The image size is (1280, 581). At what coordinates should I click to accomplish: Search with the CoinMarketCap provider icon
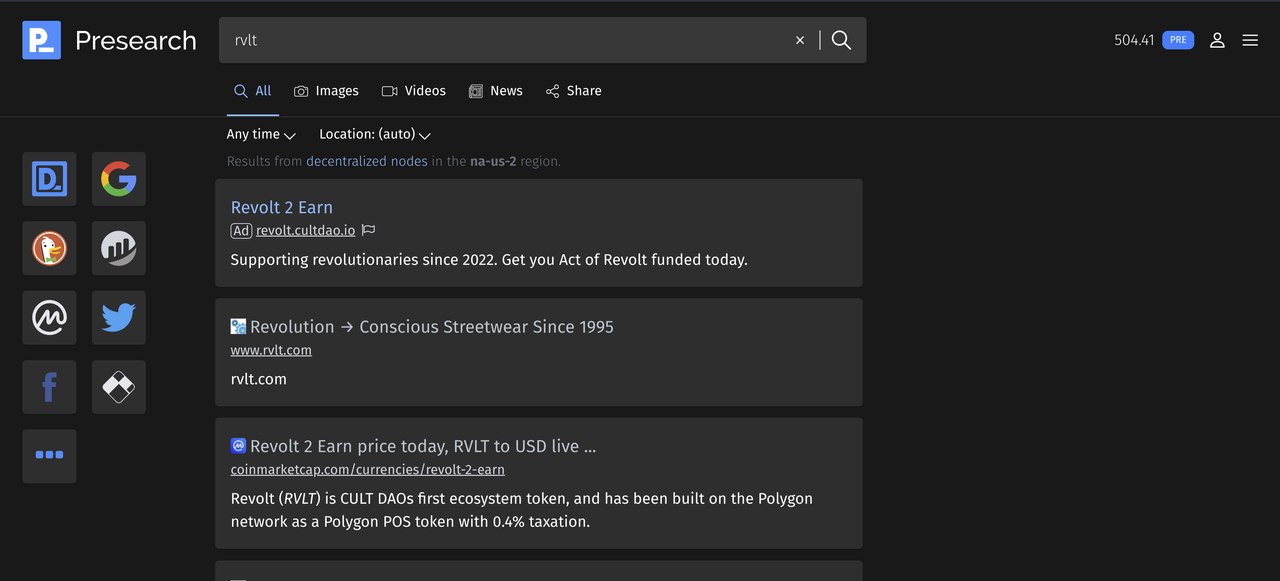49,318
